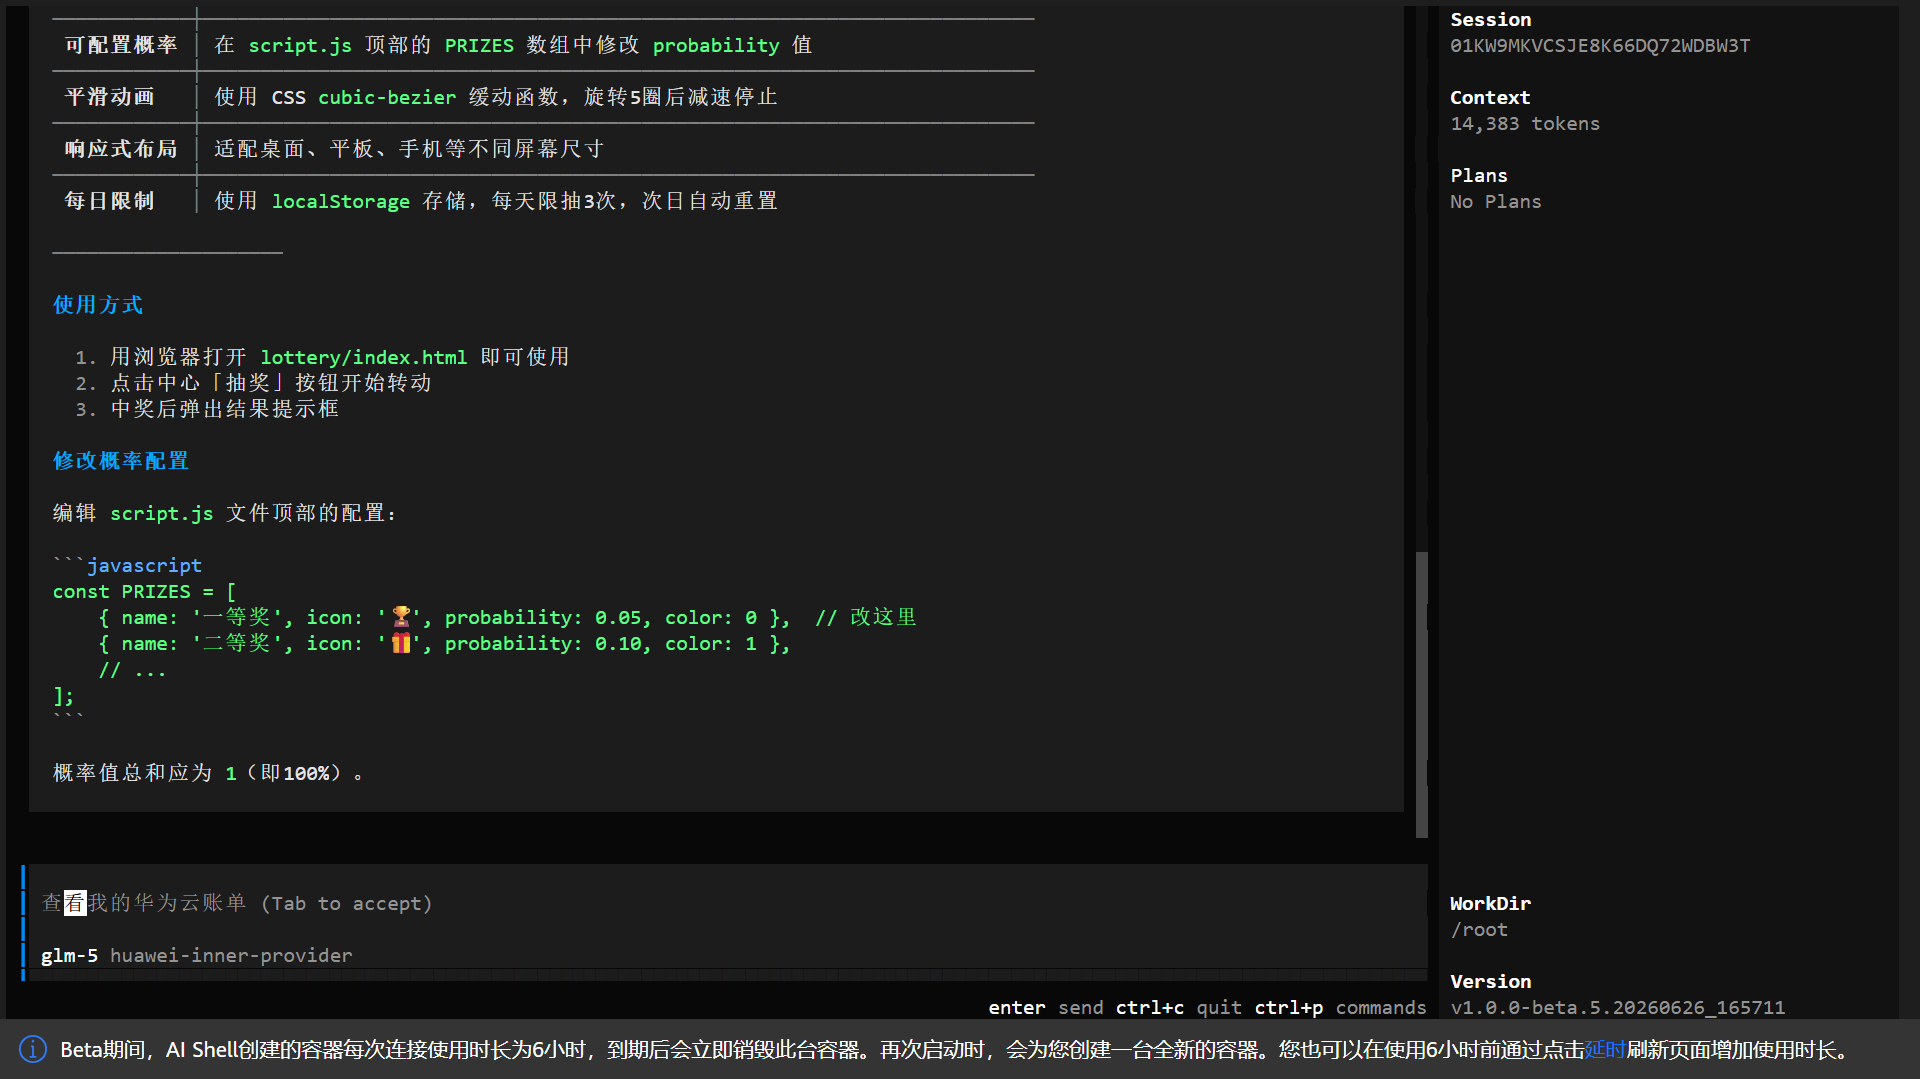The height and width of the screenshot is (1079, 1920).
Task: Click the lottery/index.html file path
Action: point(364,357)
